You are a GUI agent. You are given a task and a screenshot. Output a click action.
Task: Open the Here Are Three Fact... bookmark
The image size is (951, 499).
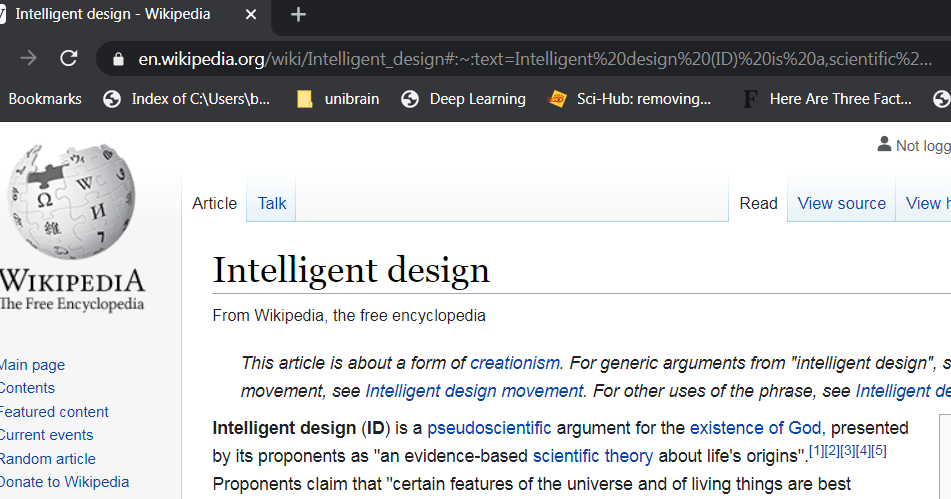tap(827, 99)
